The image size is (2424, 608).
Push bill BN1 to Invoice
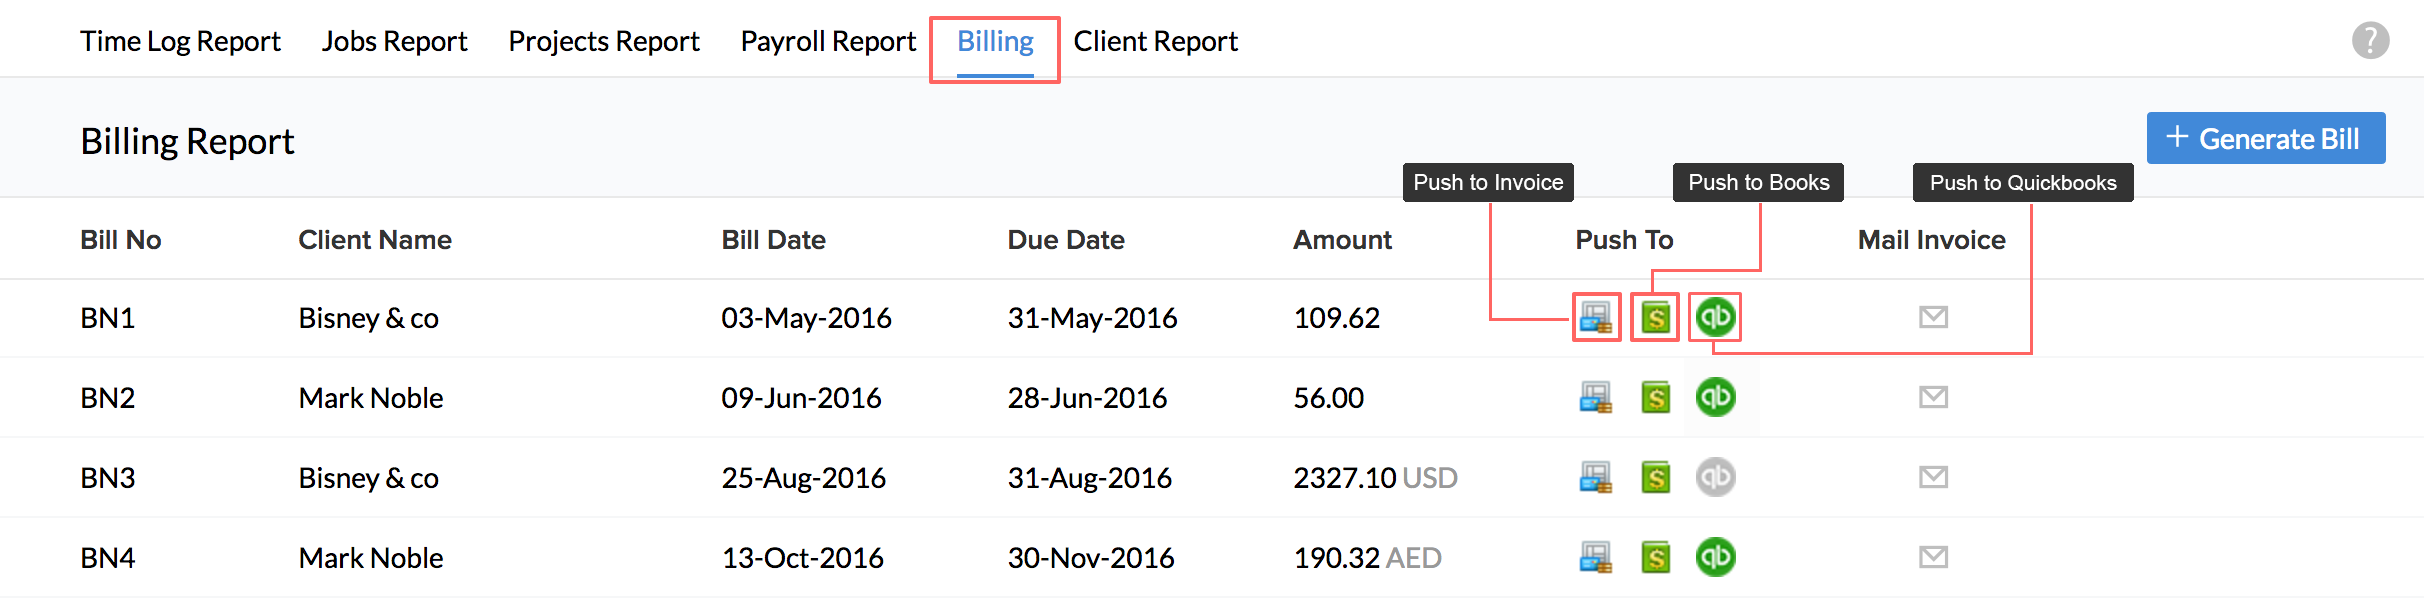tap(1595, 318)
